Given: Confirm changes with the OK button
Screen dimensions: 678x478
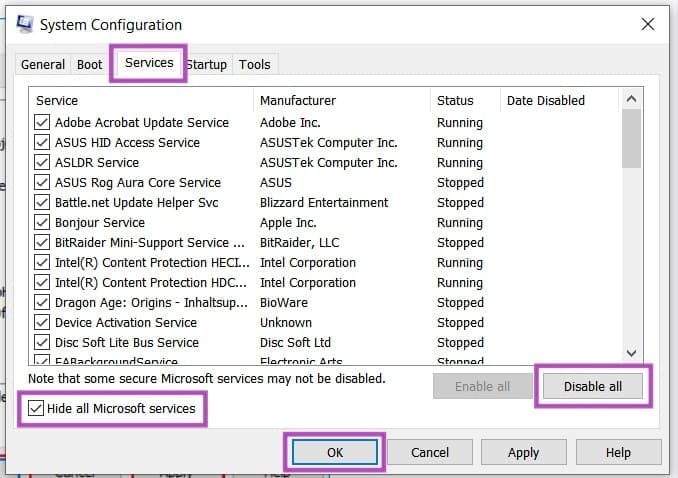Looking at the screenshot, I should (335, 453).
